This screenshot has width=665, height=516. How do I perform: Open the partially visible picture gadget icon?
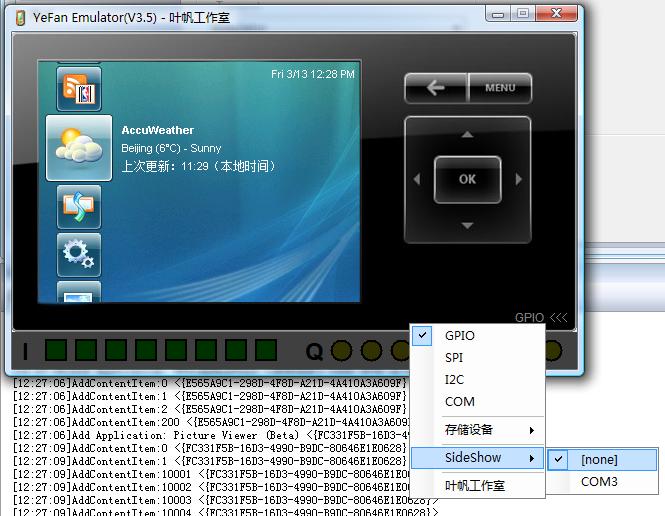[79, 292]
